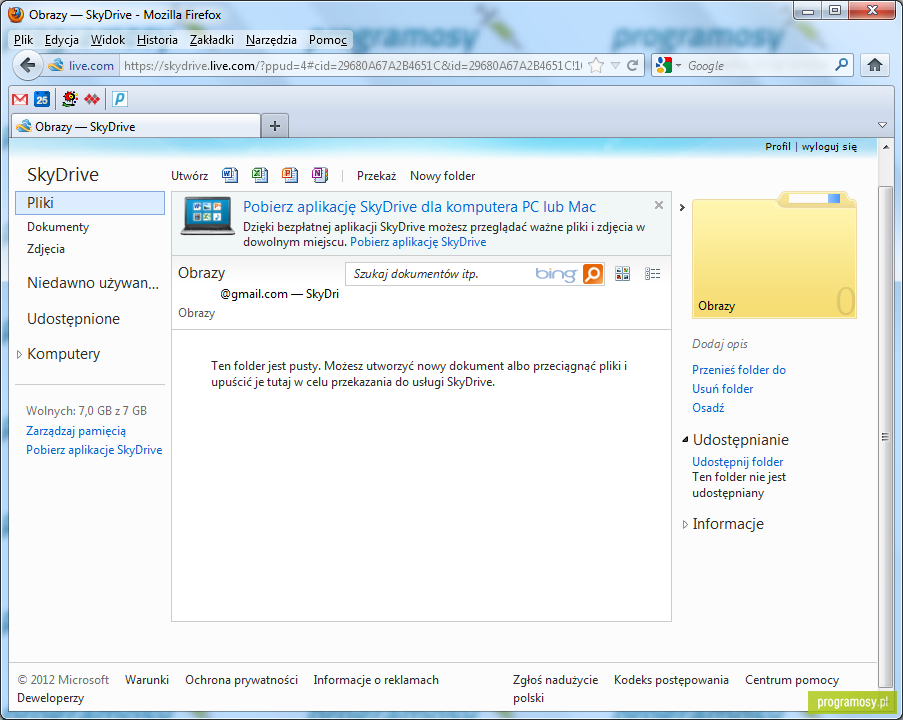The image size is (903, 720).
Task: Collapse the Udostępnianie section
Action: click(685, 439)
